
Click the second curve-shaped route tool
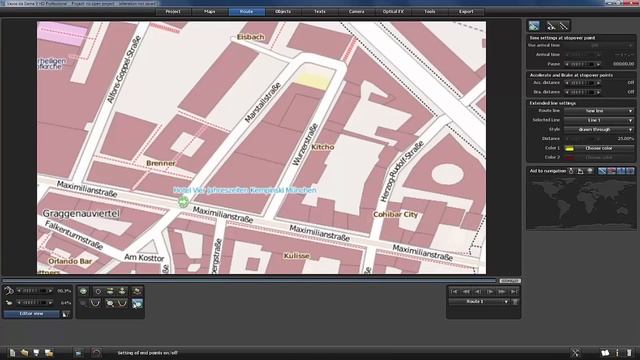click(122, 303)
